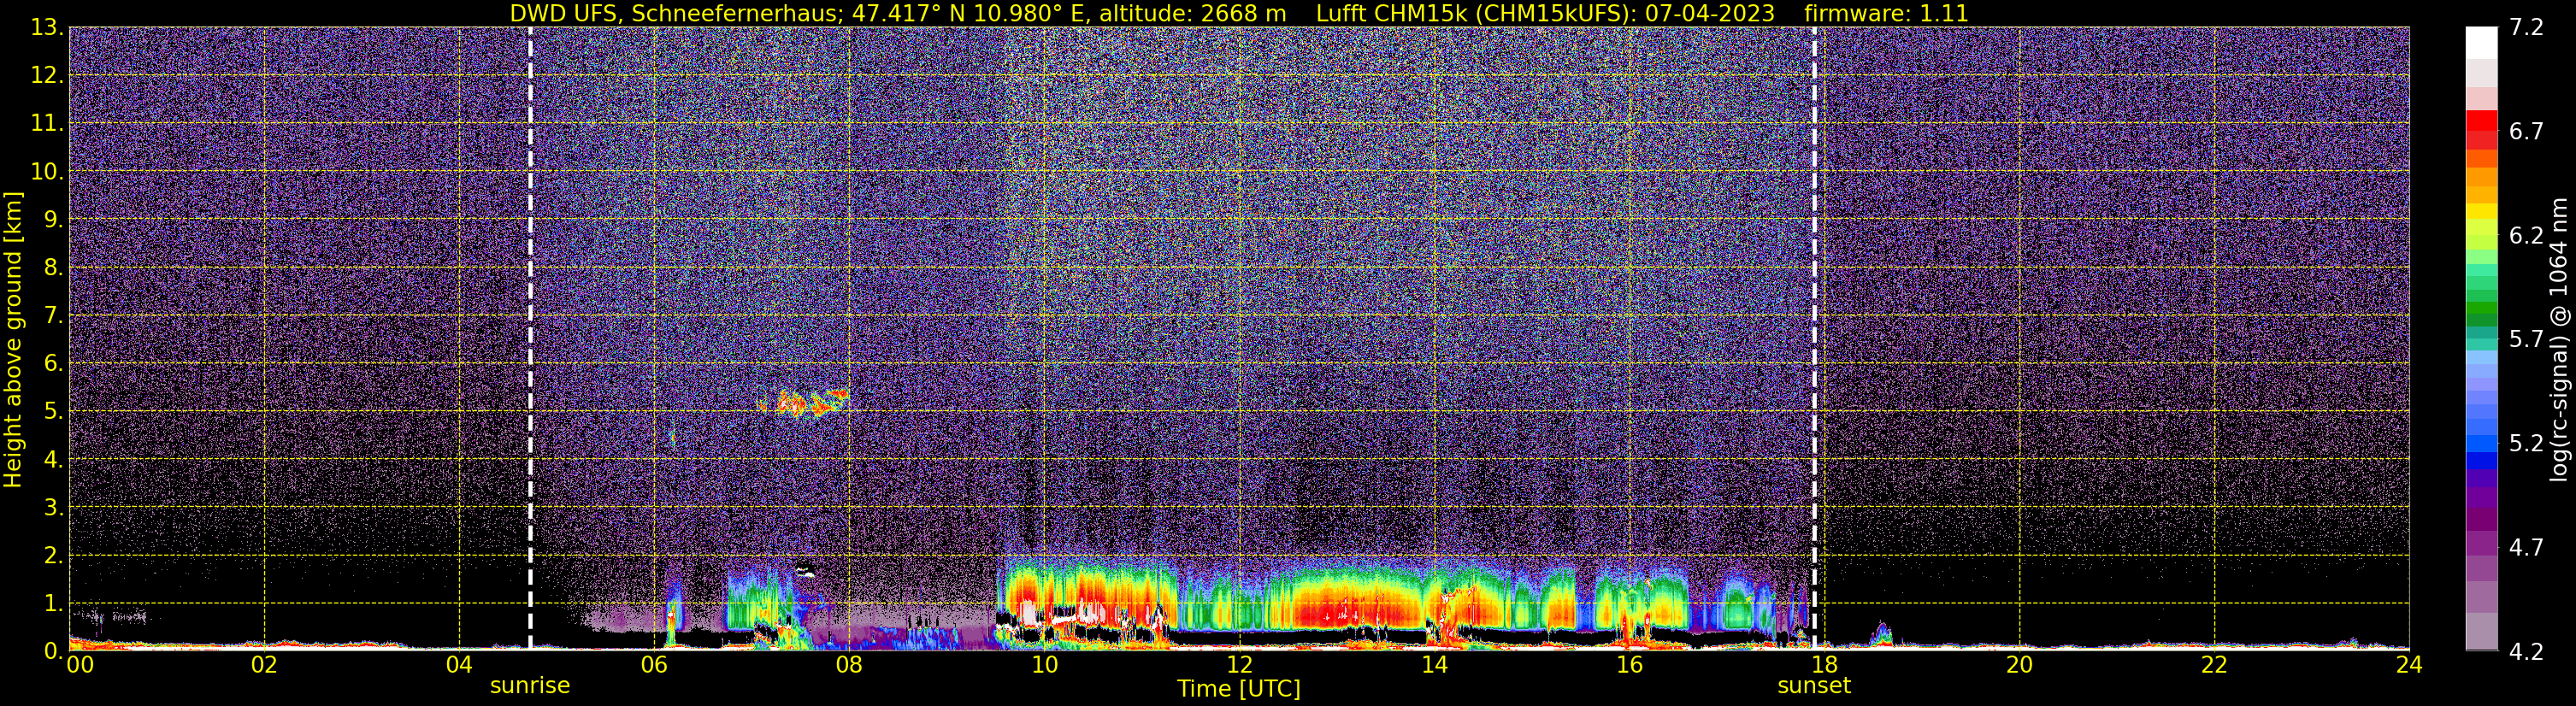Screen dimensions: 2576x706
Task: Click the white top segment of the colorbar
Action: [2481, 43]
